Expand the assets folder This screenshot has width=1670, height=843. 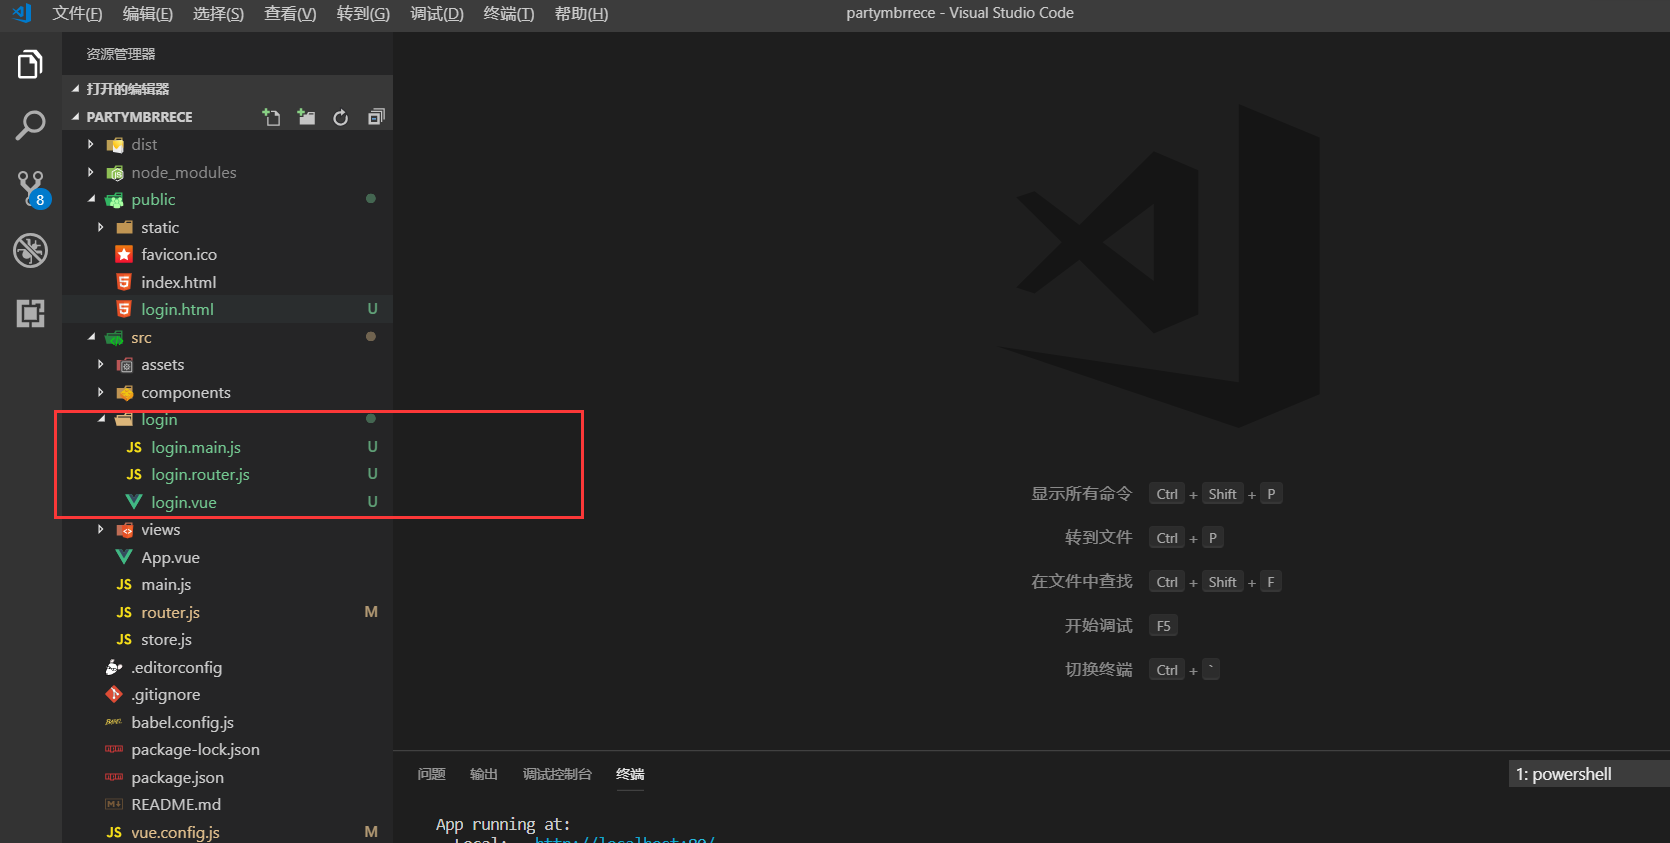[x=101, y=364]
